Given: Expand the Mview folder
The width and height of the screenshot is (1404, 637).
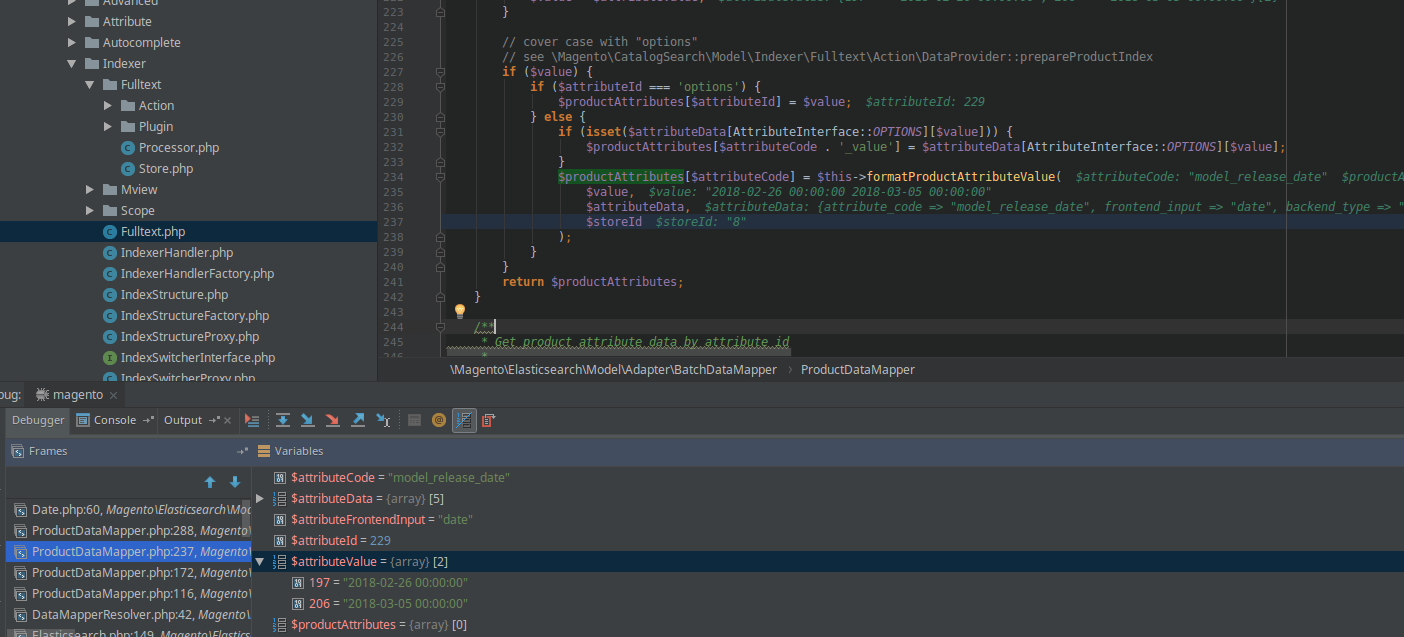Looking at the screenshot, I should (x=90, y=190).
